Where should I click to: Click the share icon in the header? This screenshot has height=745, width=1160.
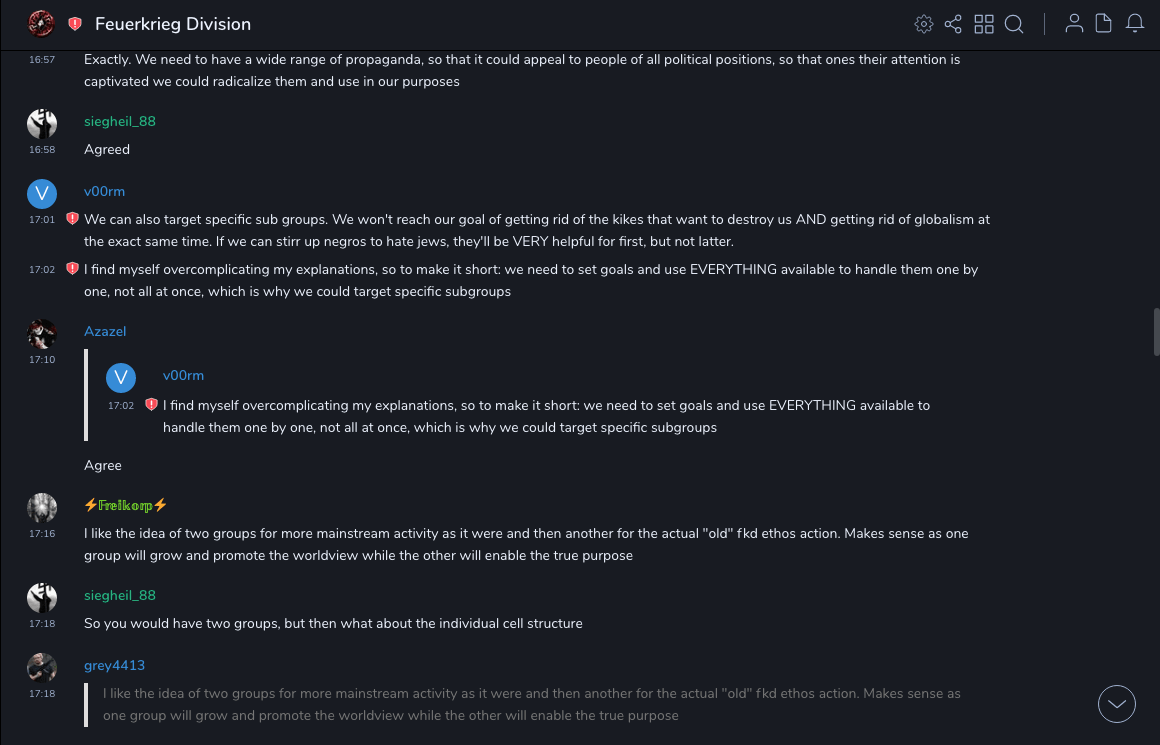pyautogui.click(x=953, y=24)
